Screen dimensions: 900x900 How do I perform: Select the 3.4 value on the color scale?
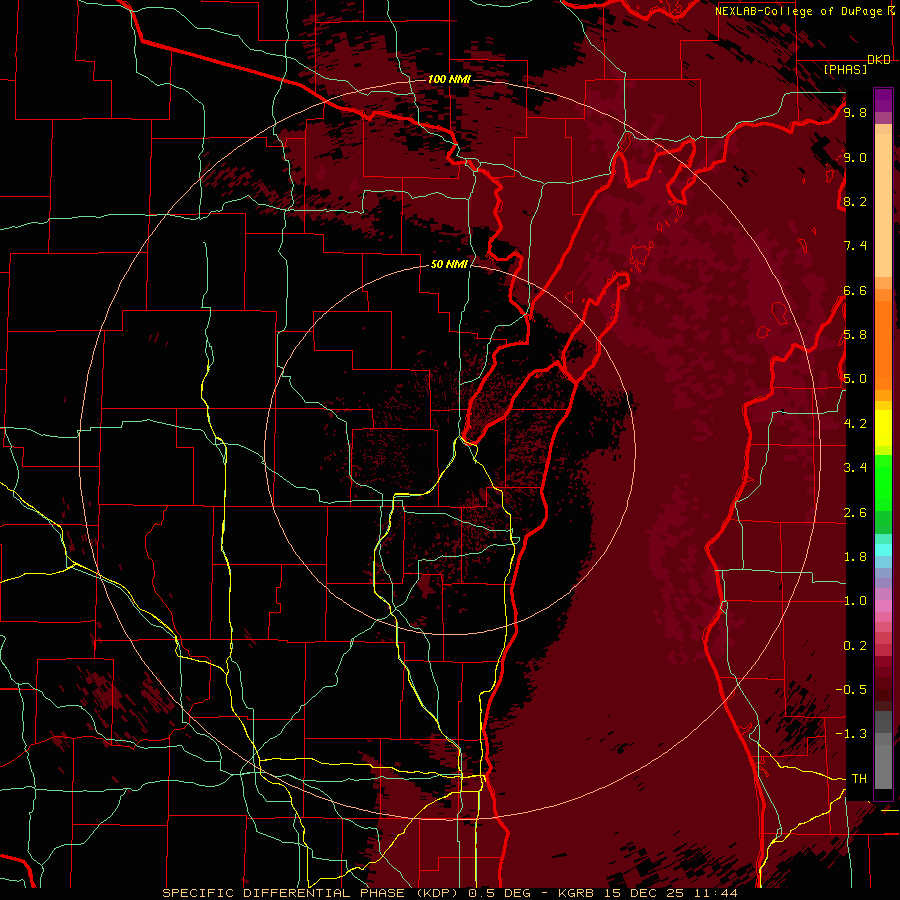point(855,468)
